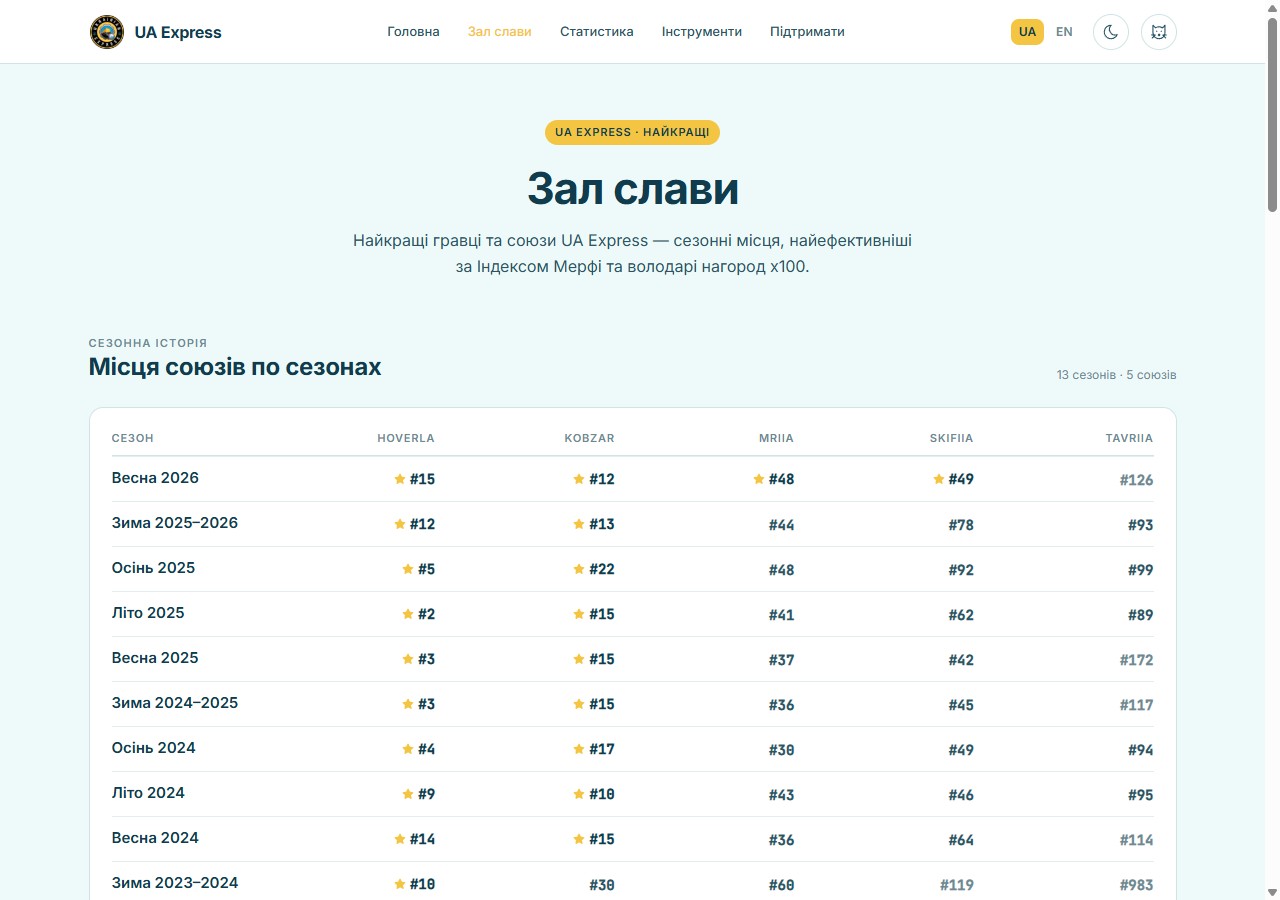Open the Інструменти nav item
Image resolution: width=1280 pixels, height=900 pixels.
coord(702,32)
